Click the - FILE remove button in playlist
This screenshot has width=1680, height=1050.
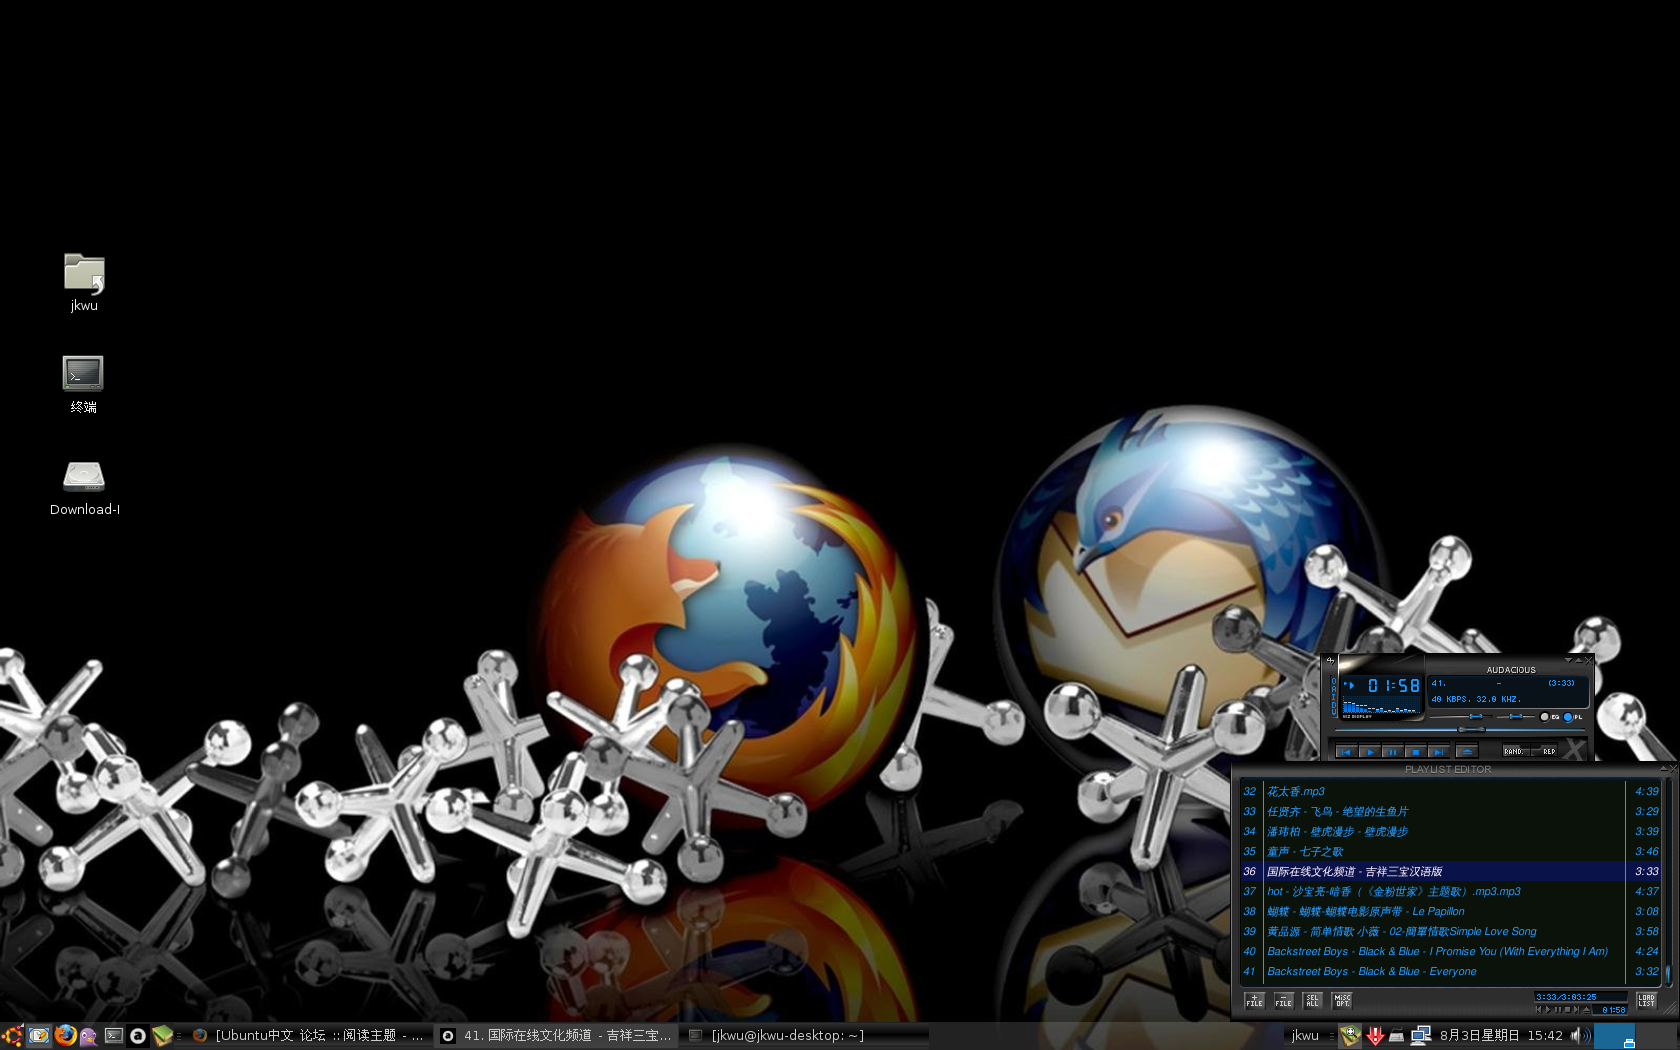pos(1284,1000)
